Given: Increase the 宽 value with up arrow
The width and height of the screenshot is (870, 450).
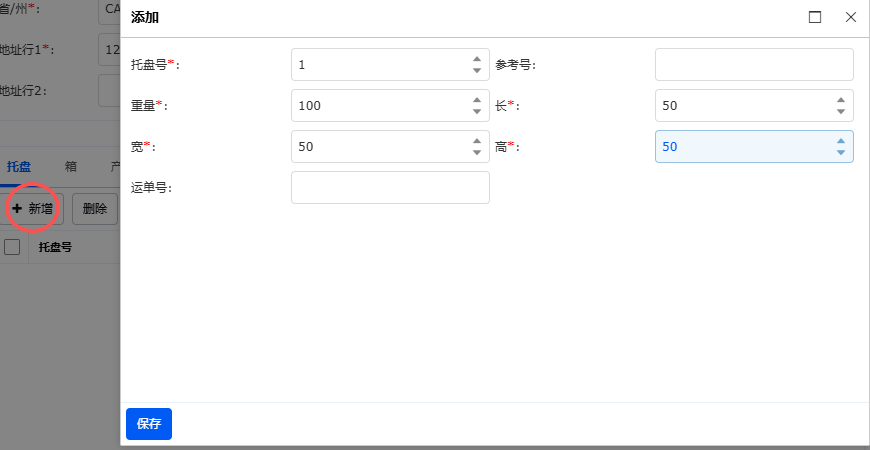Looking at the screenshot, I should (477, 141).
